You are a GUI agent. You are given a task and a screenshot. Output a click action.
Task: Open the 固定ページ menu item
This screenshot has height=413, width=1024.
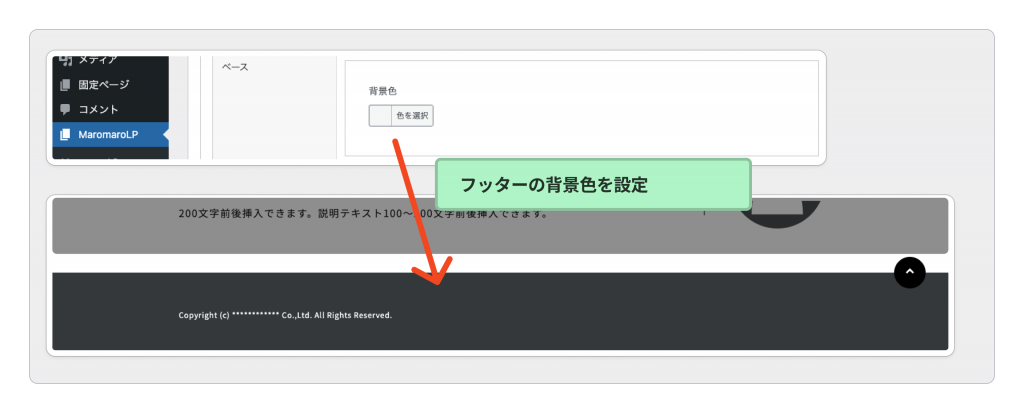(103, 85)
